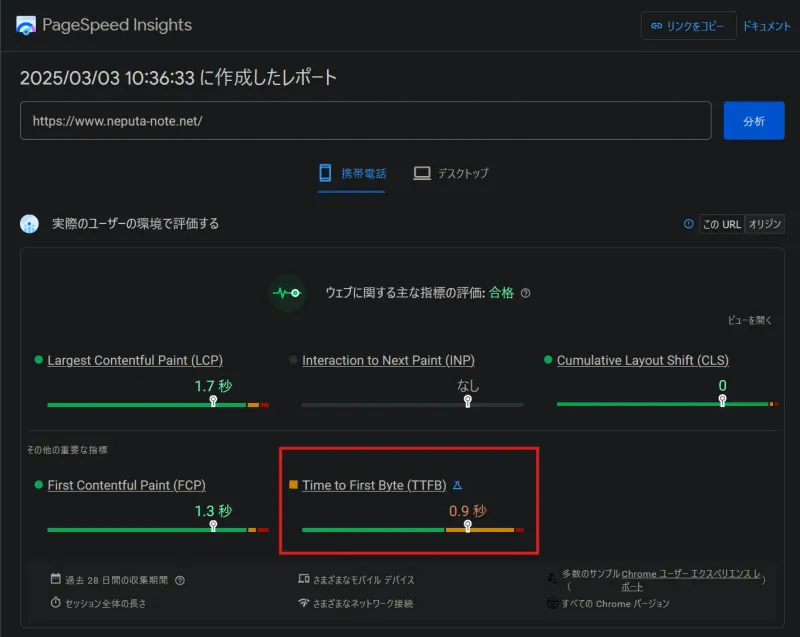Click the 分析 button
This screenshot has height=637, width=800.
pos(753,119)
